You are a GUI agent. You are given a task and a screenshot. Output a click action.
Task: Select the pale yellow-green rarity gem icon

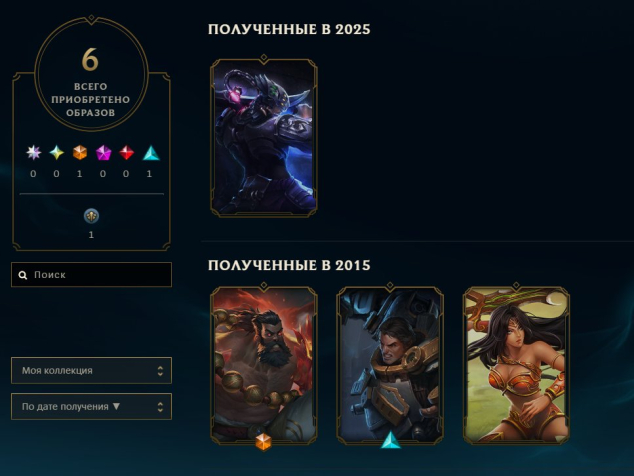point(57,152)
